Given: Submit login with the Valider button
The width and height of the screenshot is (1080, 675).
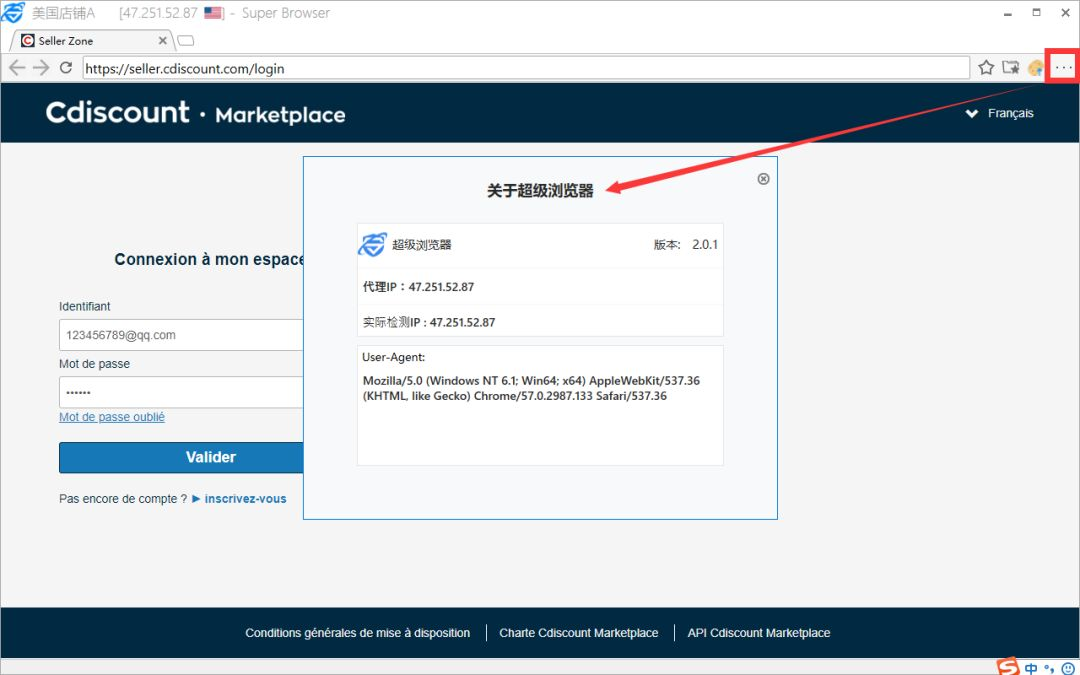Looking at the screenshot, I should click(x=181, y=457).
